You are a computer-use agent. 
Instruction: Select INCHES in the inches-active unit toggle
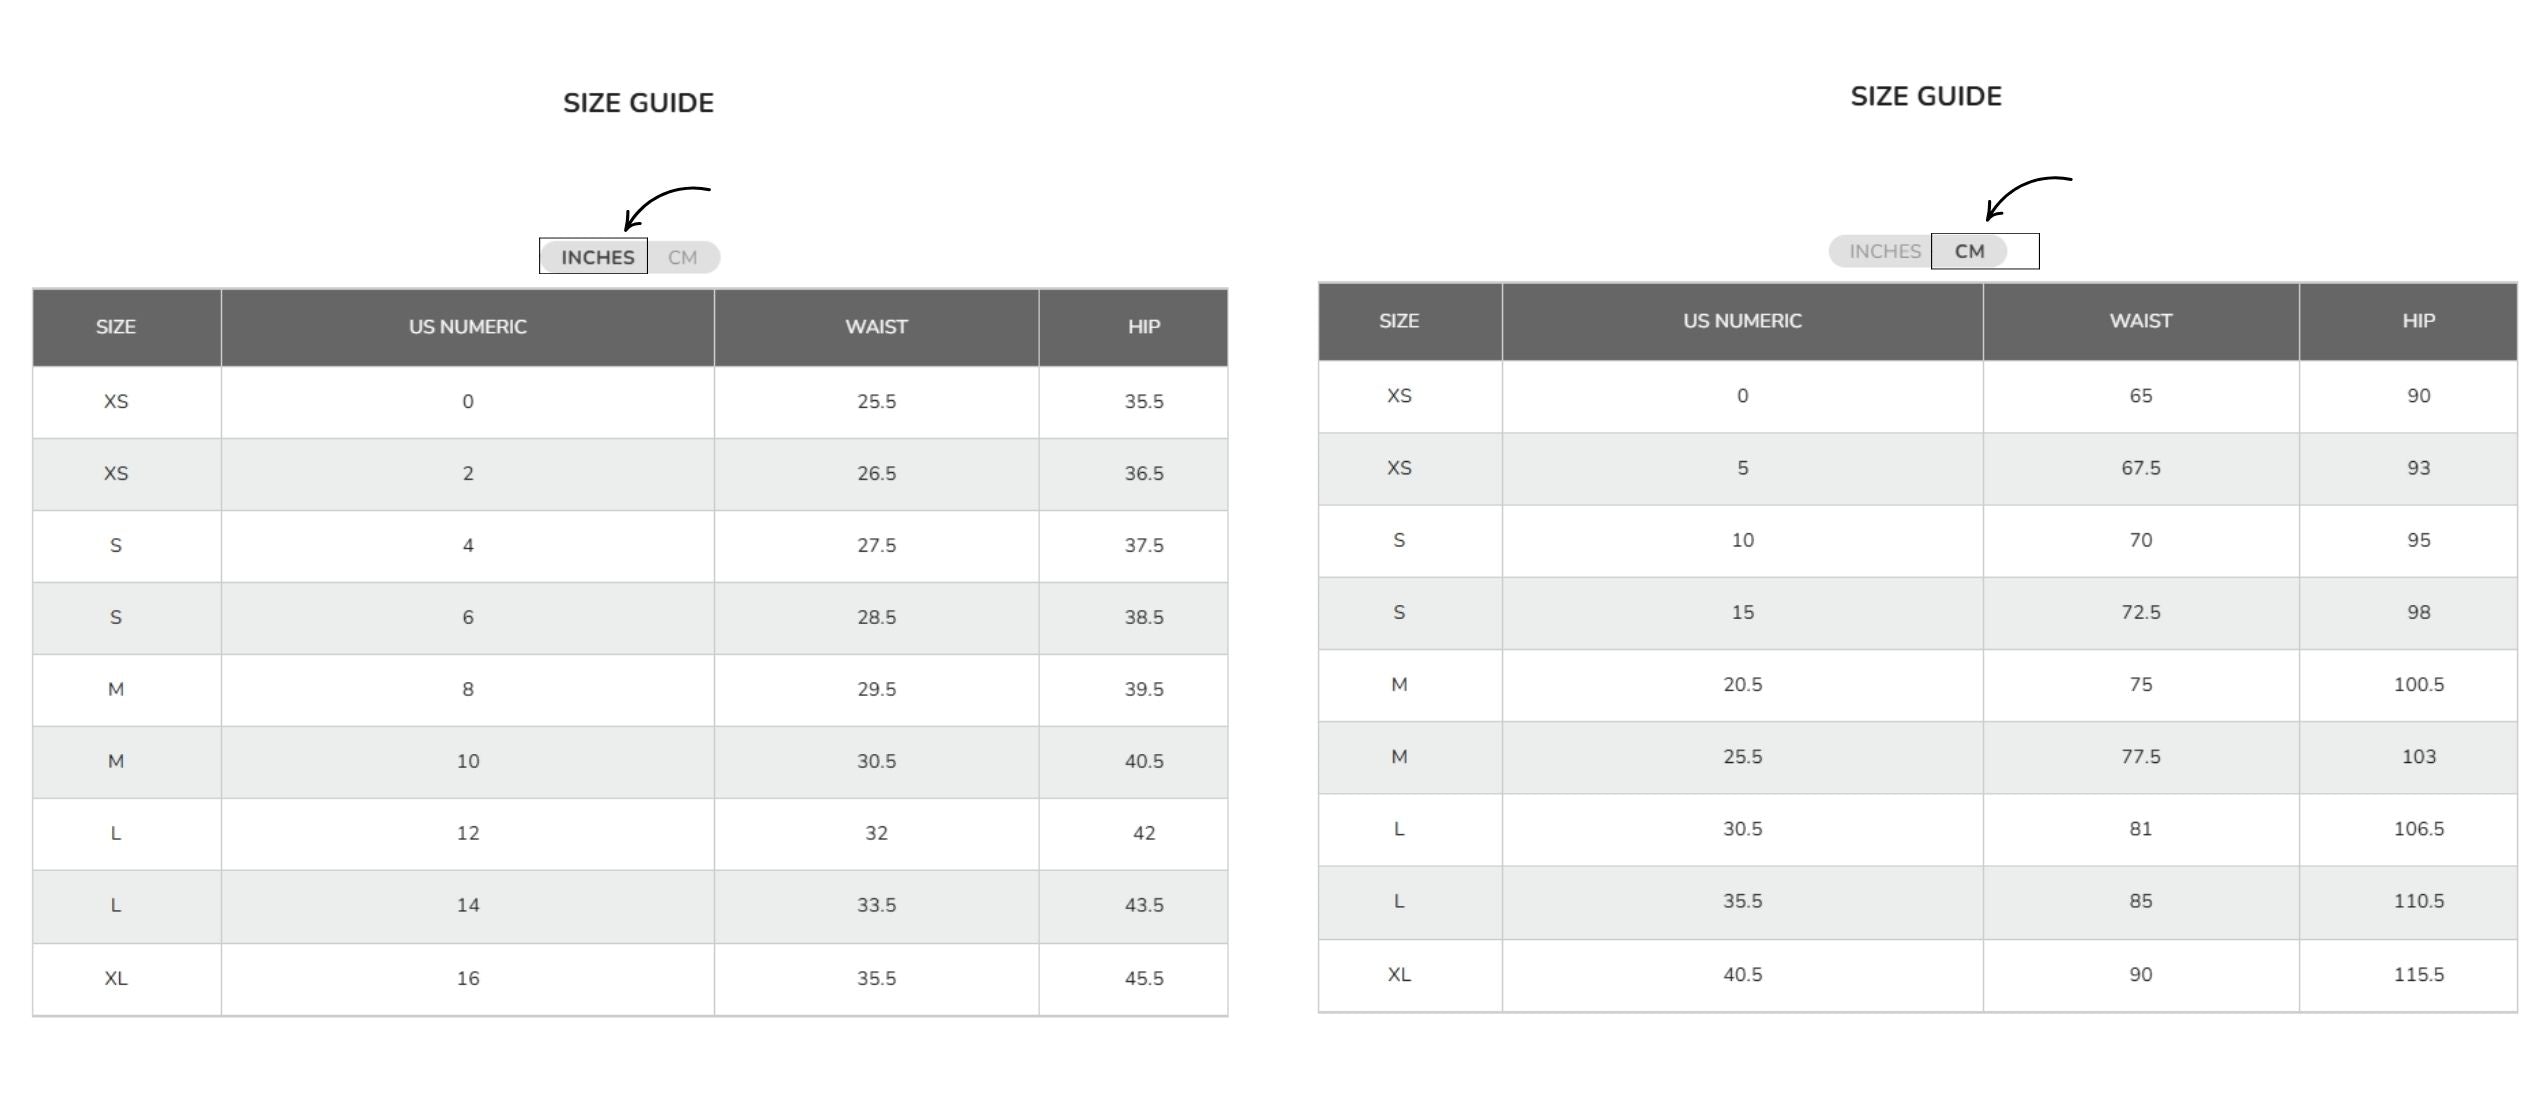click(596, 257)
